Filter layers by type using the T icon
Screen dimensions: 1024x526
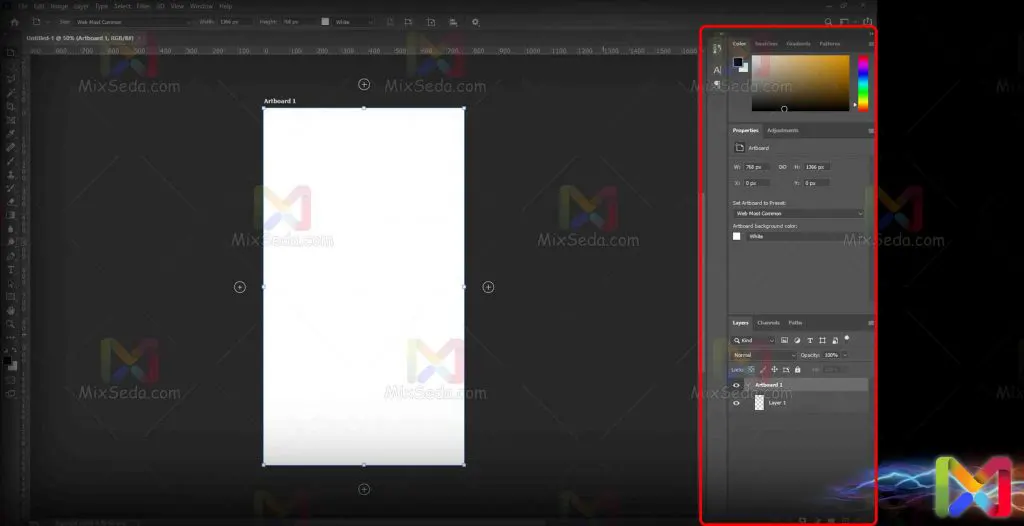(x=810, y=341)
